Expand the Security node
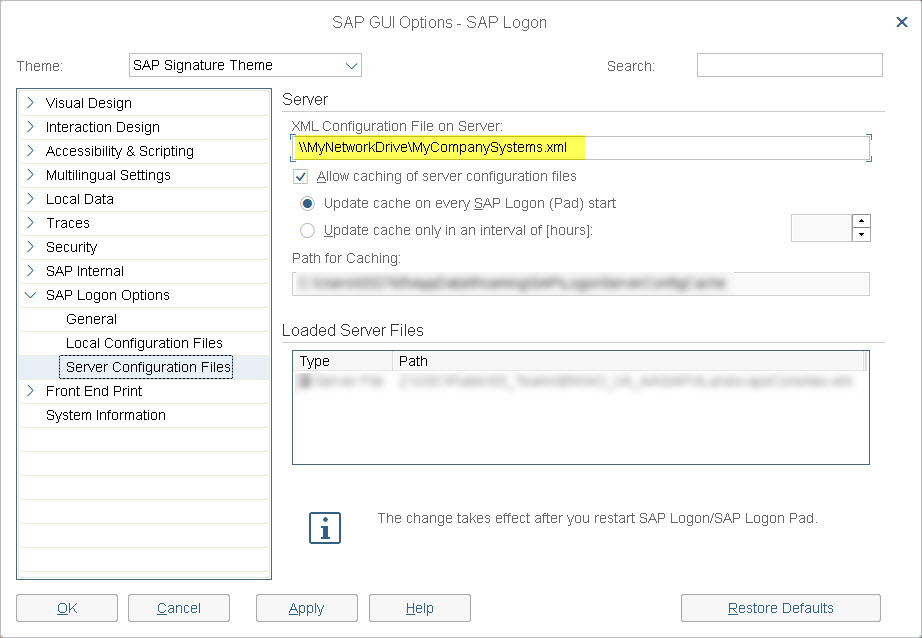Screen dimensions: 922x638 [31, 247]
